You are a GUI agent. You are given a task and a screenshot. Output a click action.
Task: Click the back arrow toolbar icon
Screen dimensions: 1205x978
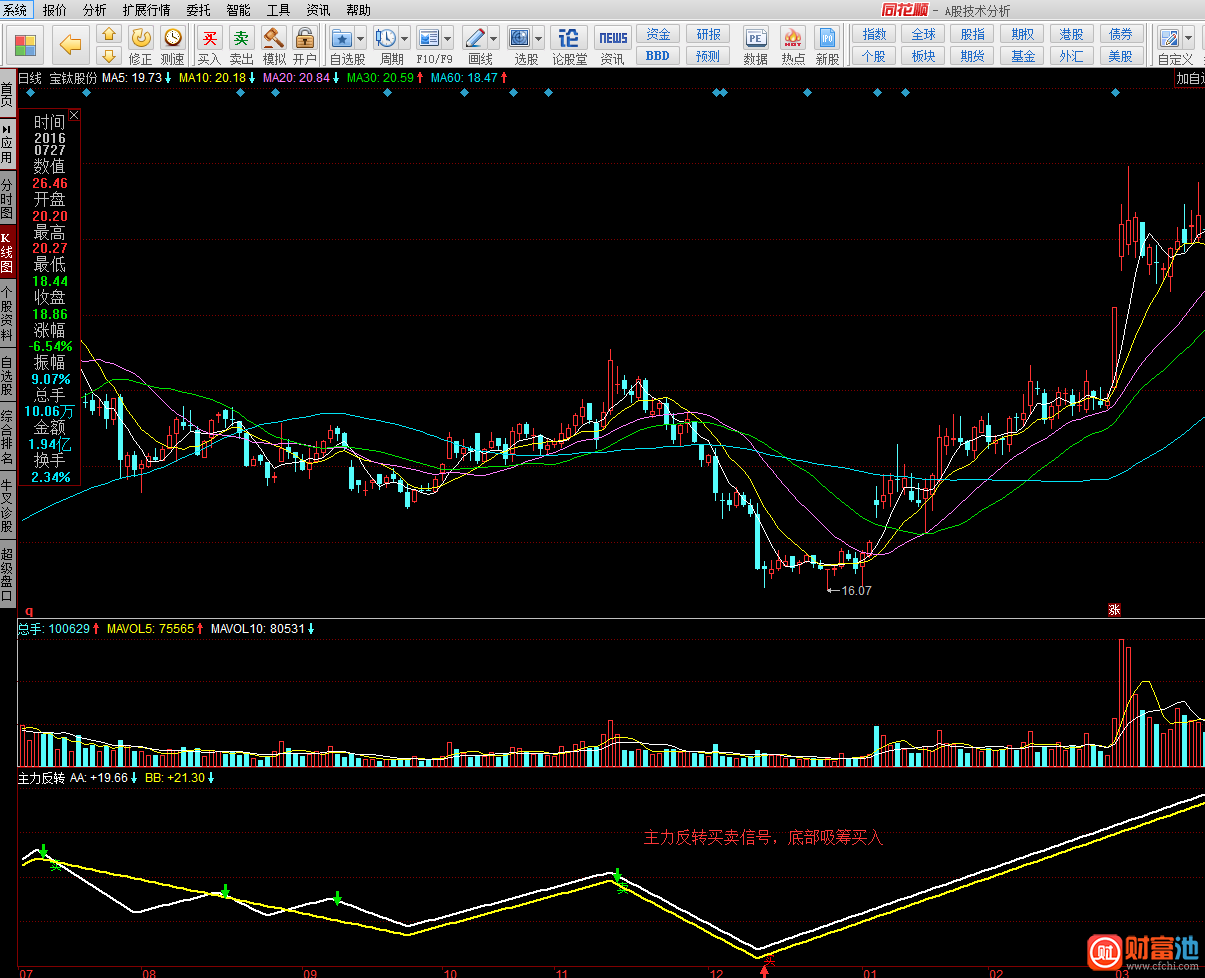[x=69, y=44]
